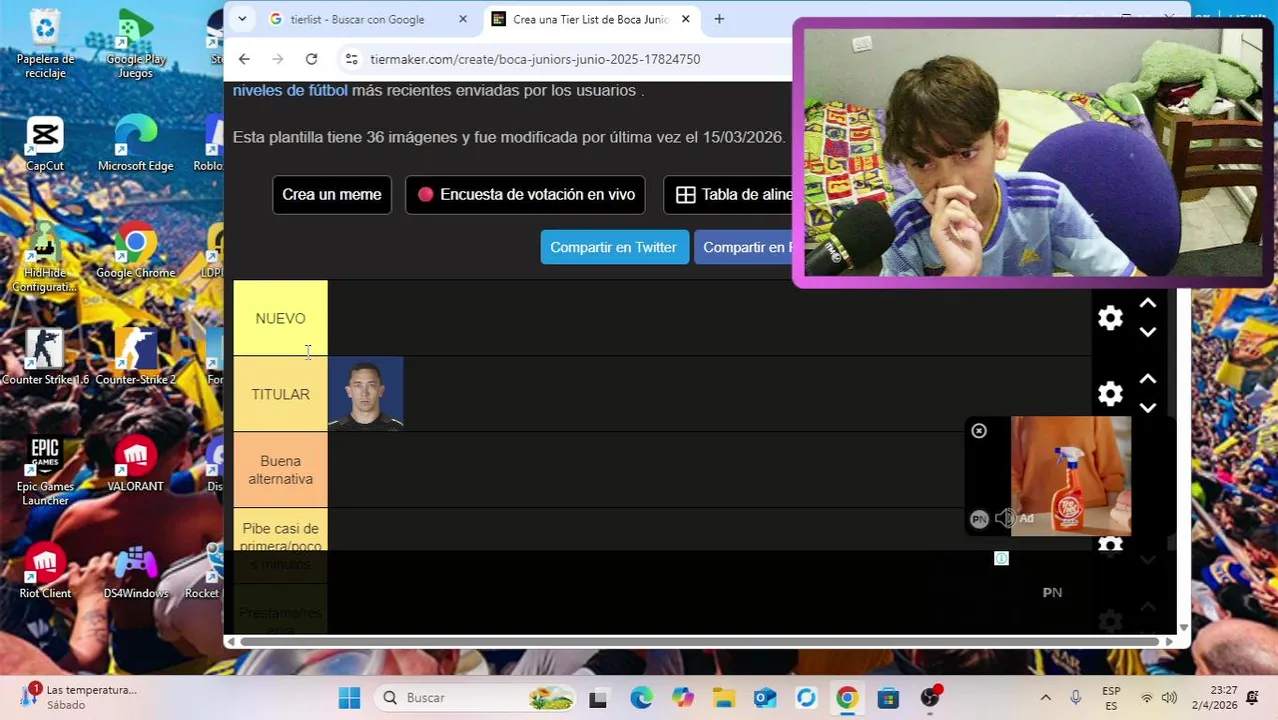Close the Google search tab

tap(463, 19)
